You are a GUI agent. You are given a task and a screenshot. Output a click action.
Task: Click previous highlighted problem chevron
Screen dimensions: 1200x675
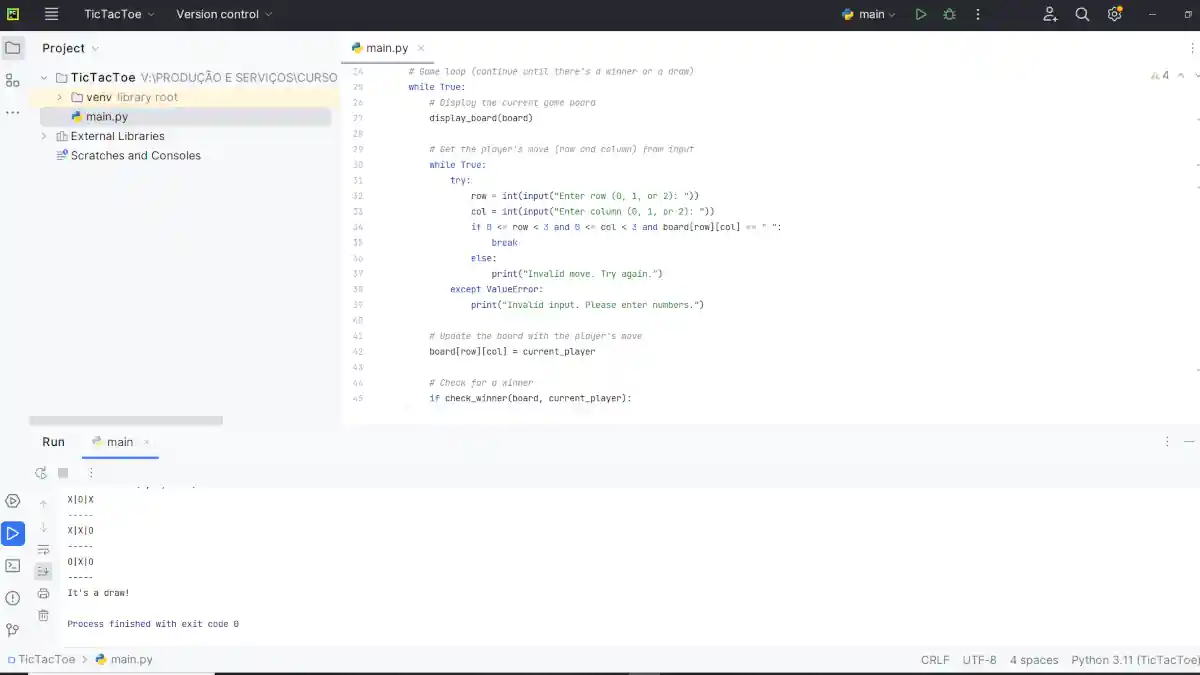1181,75
